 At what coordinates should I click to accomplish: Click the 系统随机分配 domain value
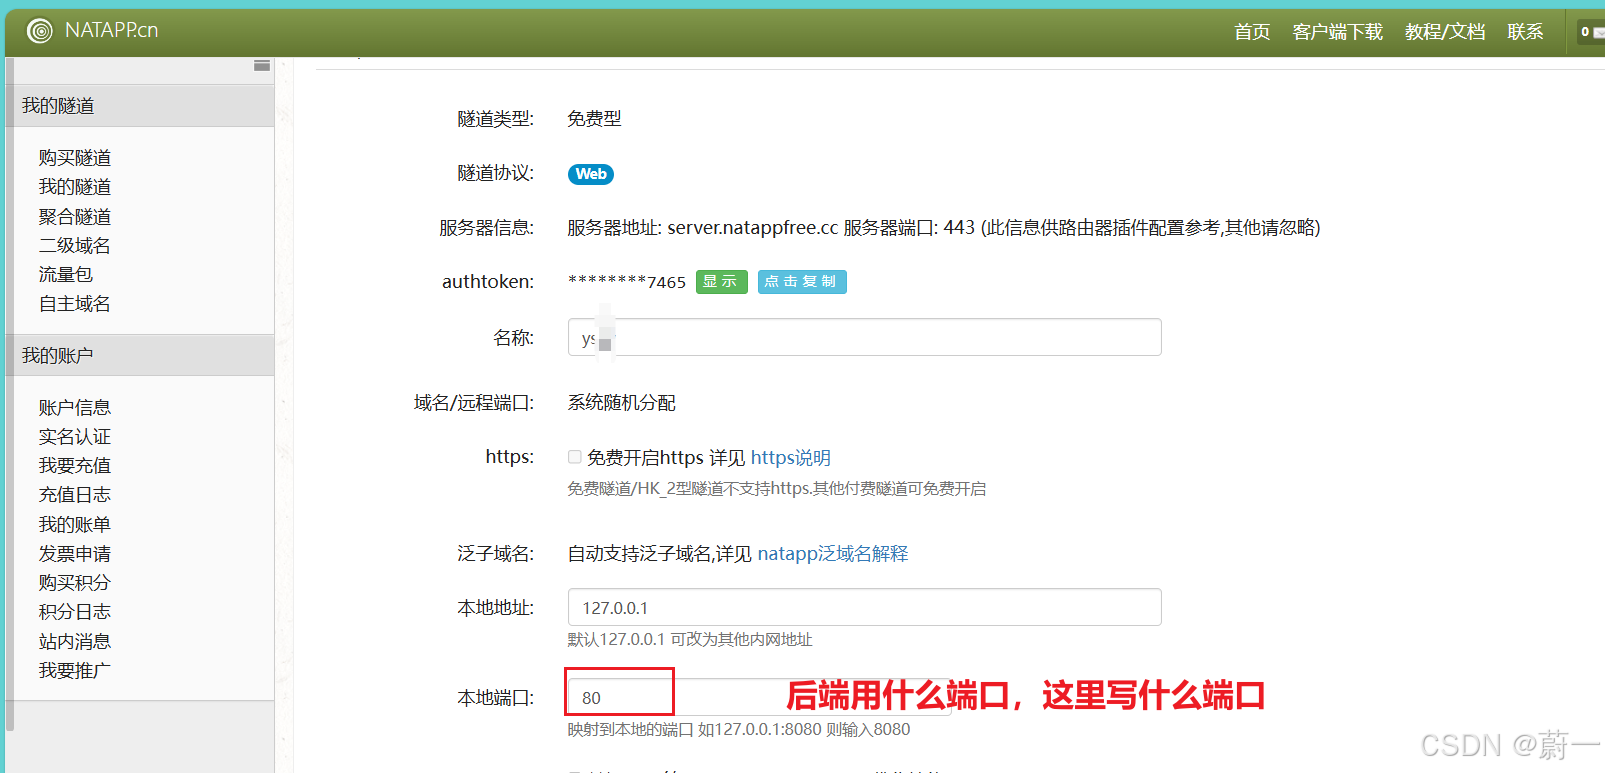tap(622, 403)
